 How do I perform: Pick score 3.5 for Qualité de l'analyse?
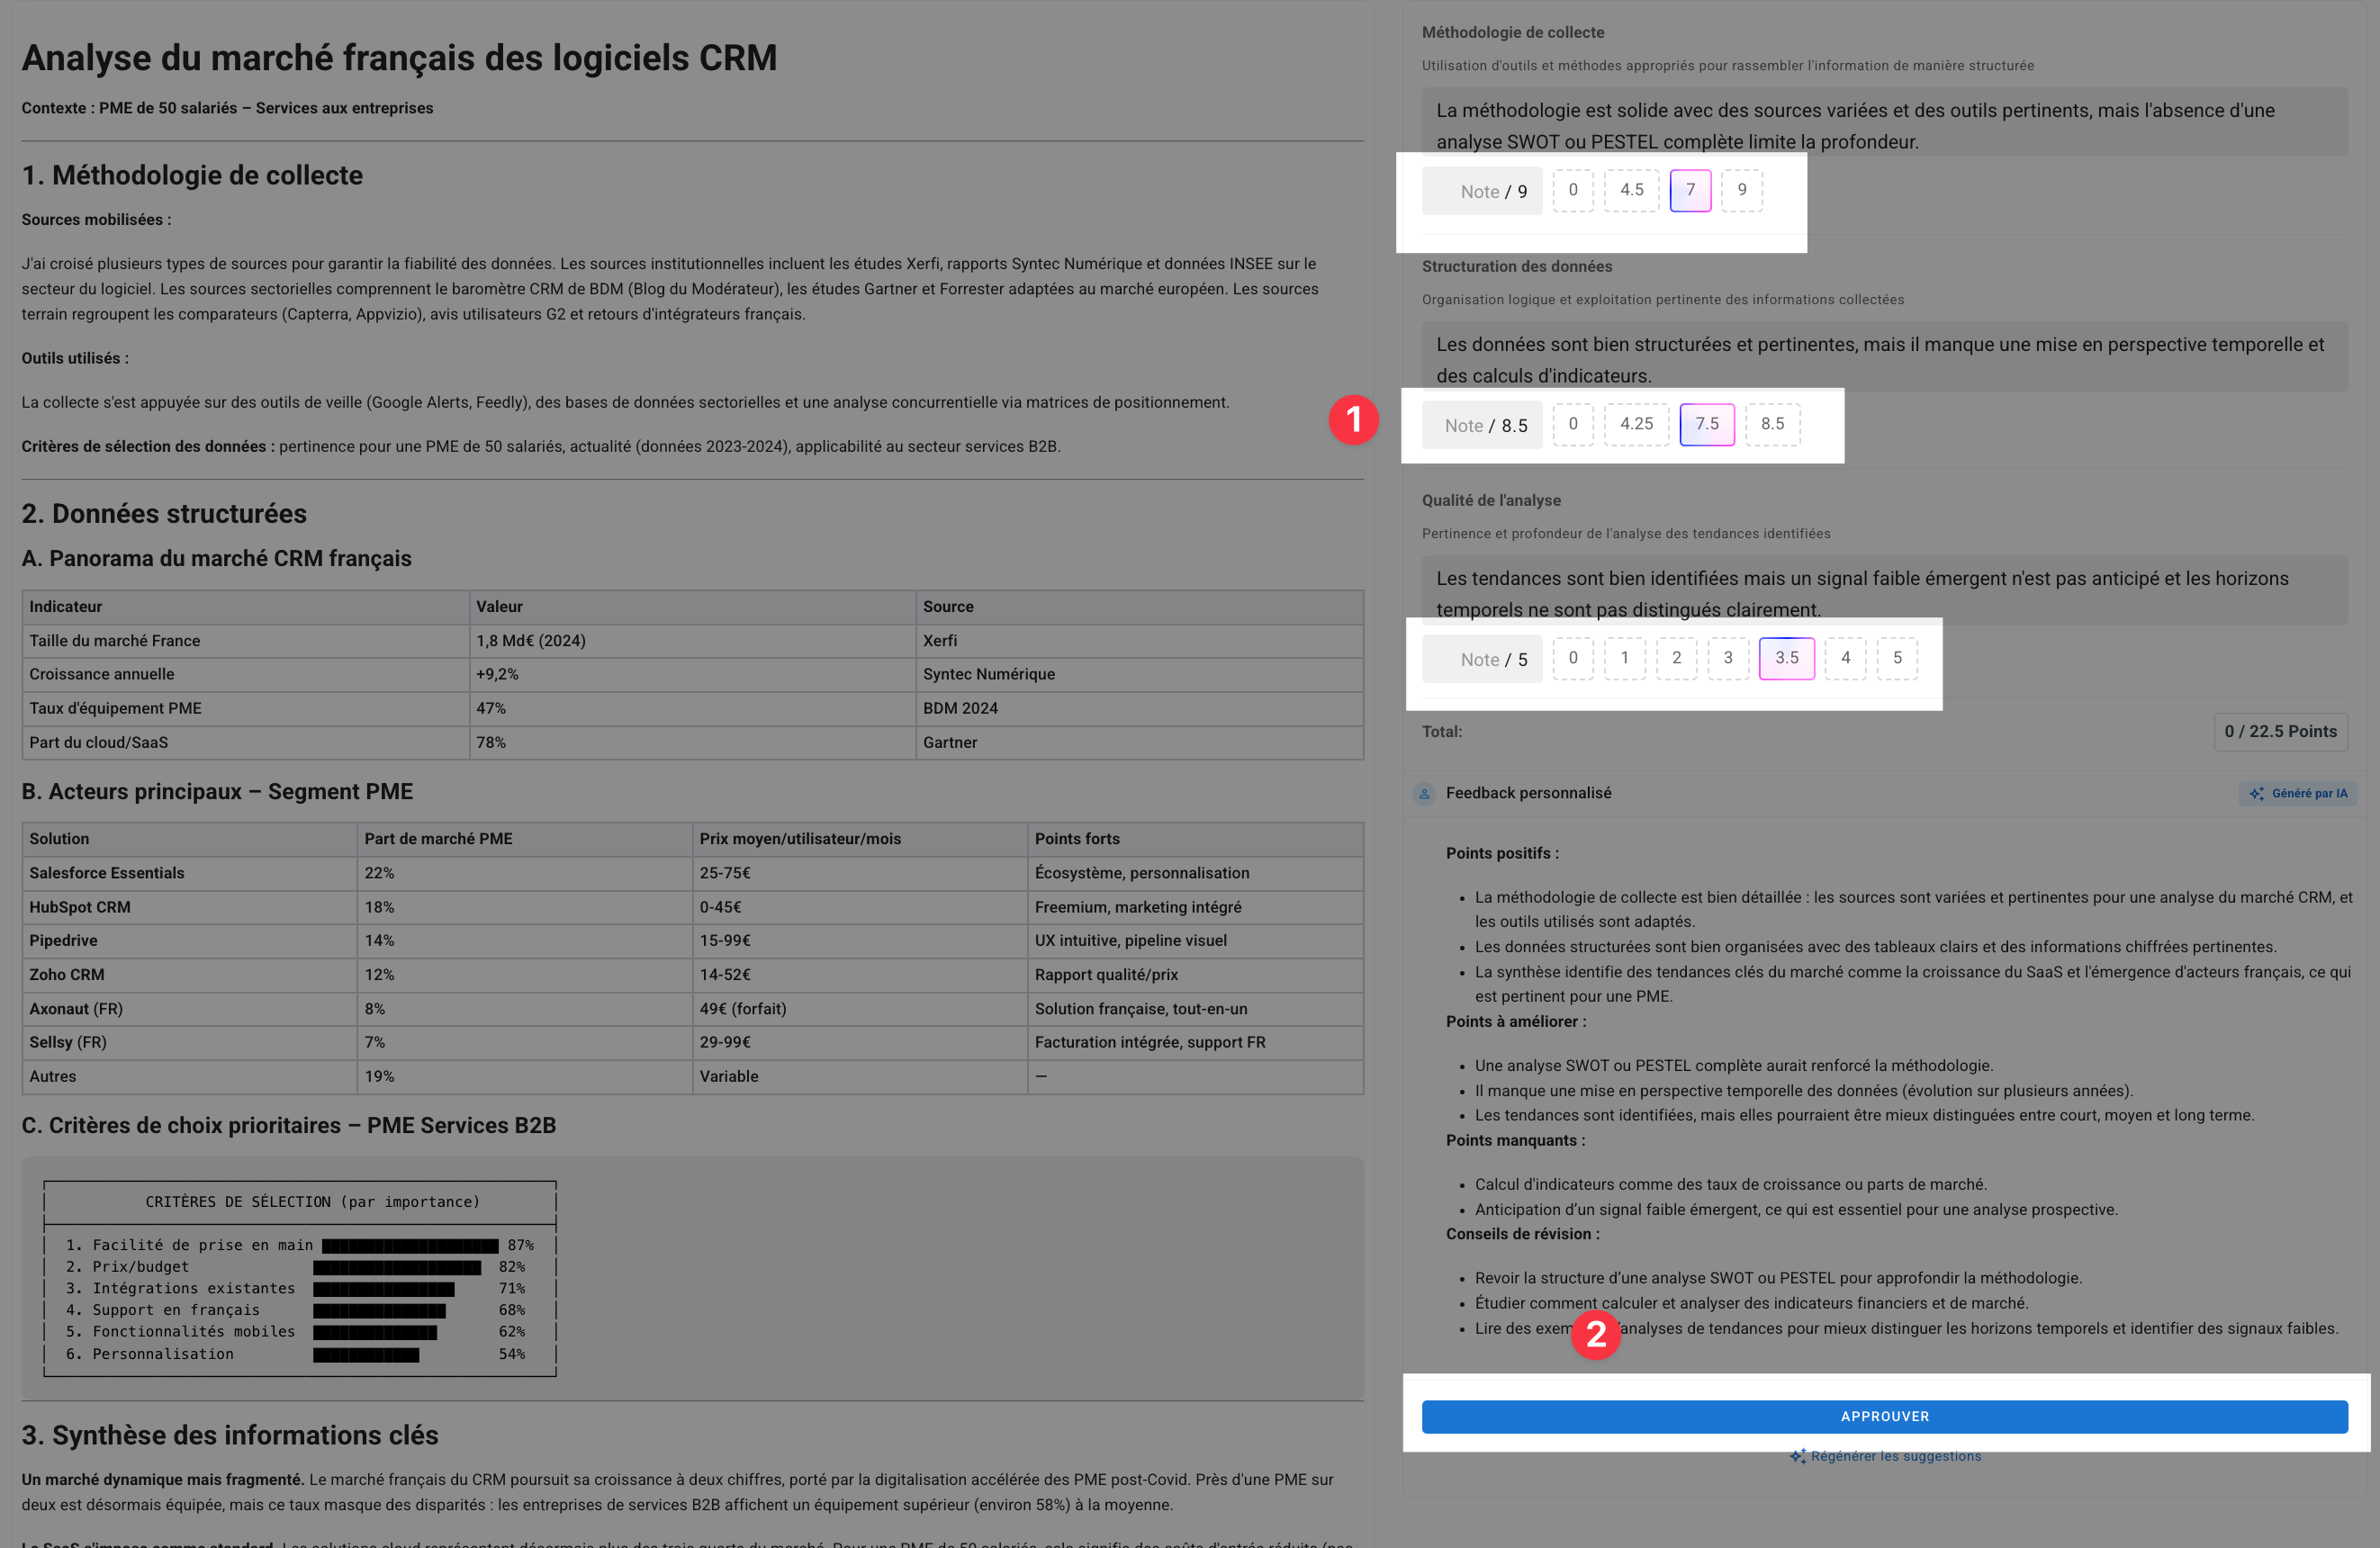(x=1787, y=658)
